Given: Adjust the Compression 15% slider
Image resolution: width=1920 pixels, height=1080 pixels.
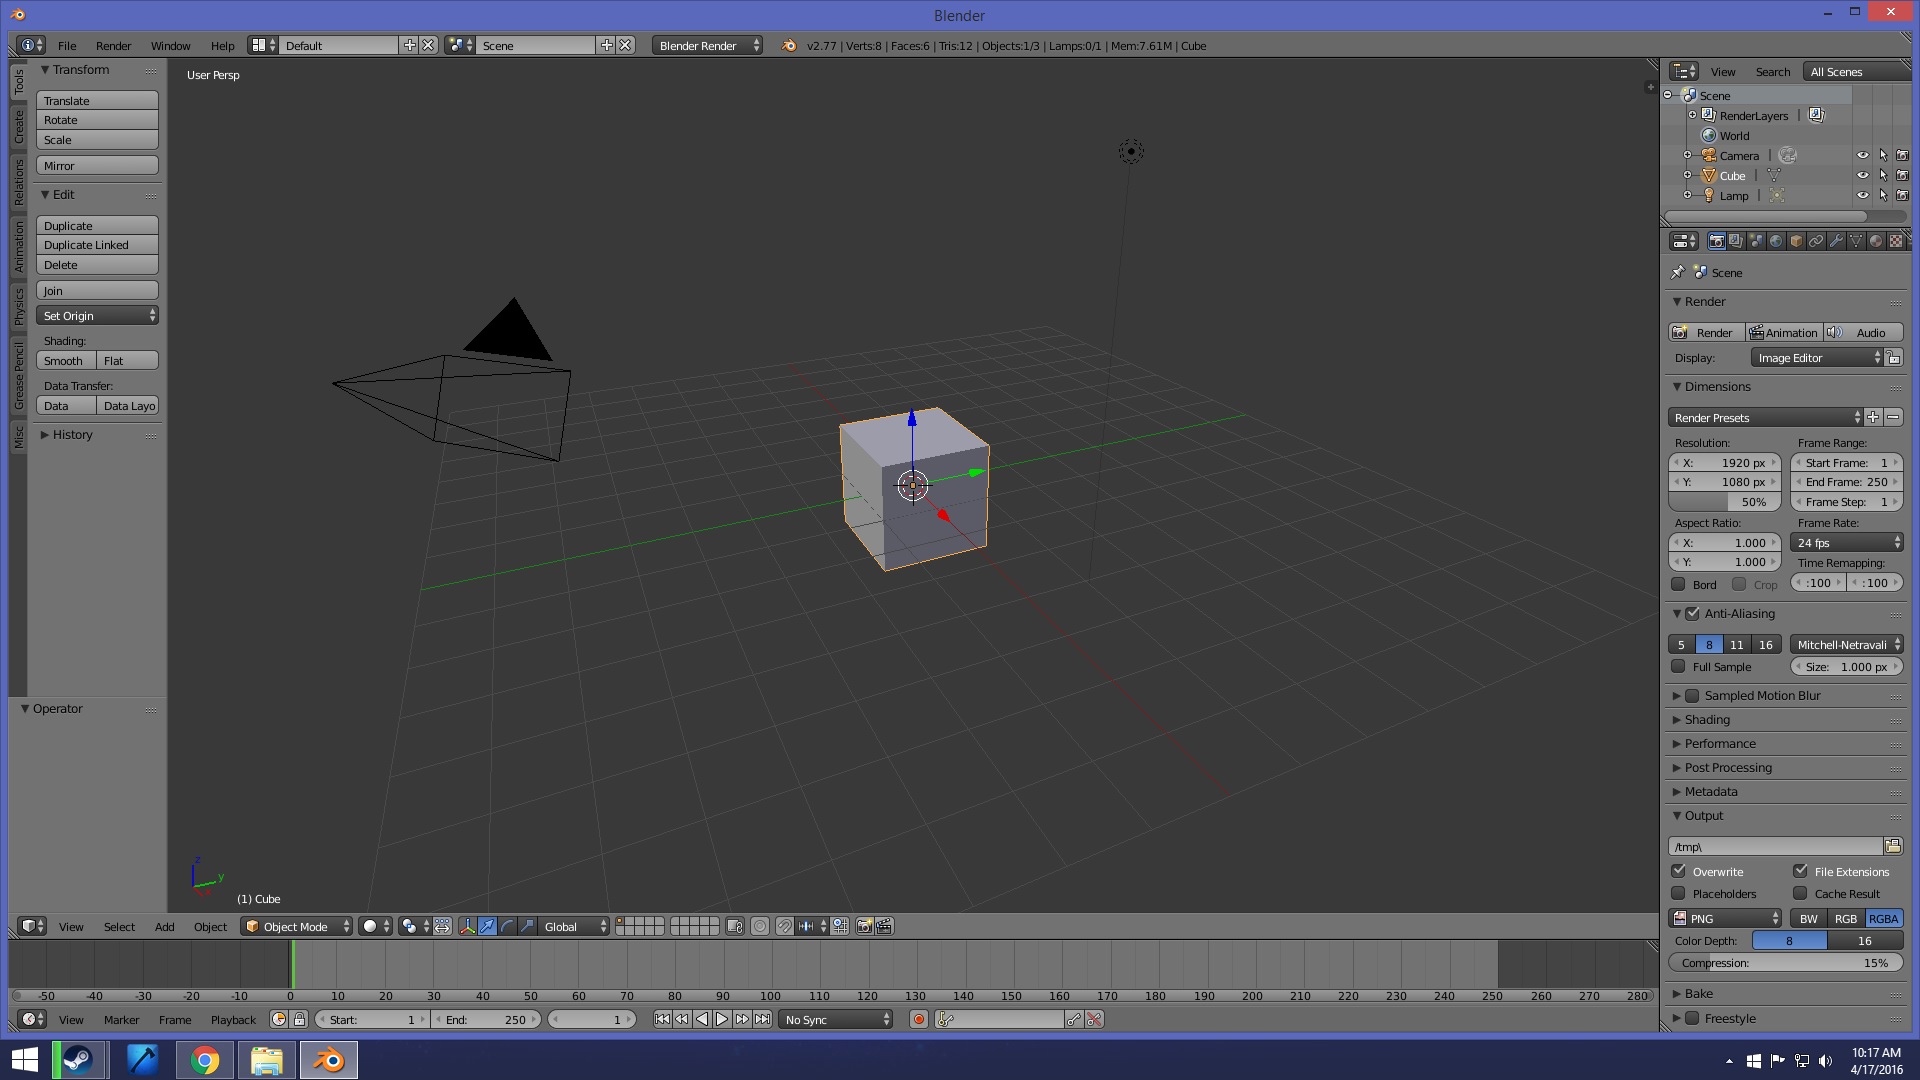Looking at the screenshot, I should point(1785,962).
